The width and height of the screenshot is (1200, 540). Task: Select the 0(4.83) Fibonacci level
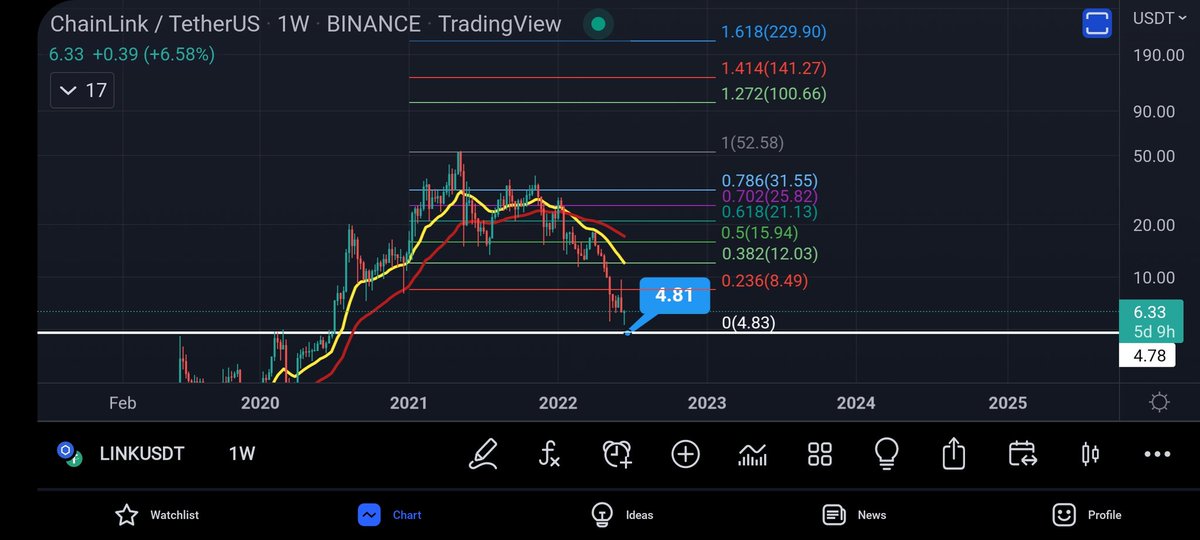pos(748,322)
